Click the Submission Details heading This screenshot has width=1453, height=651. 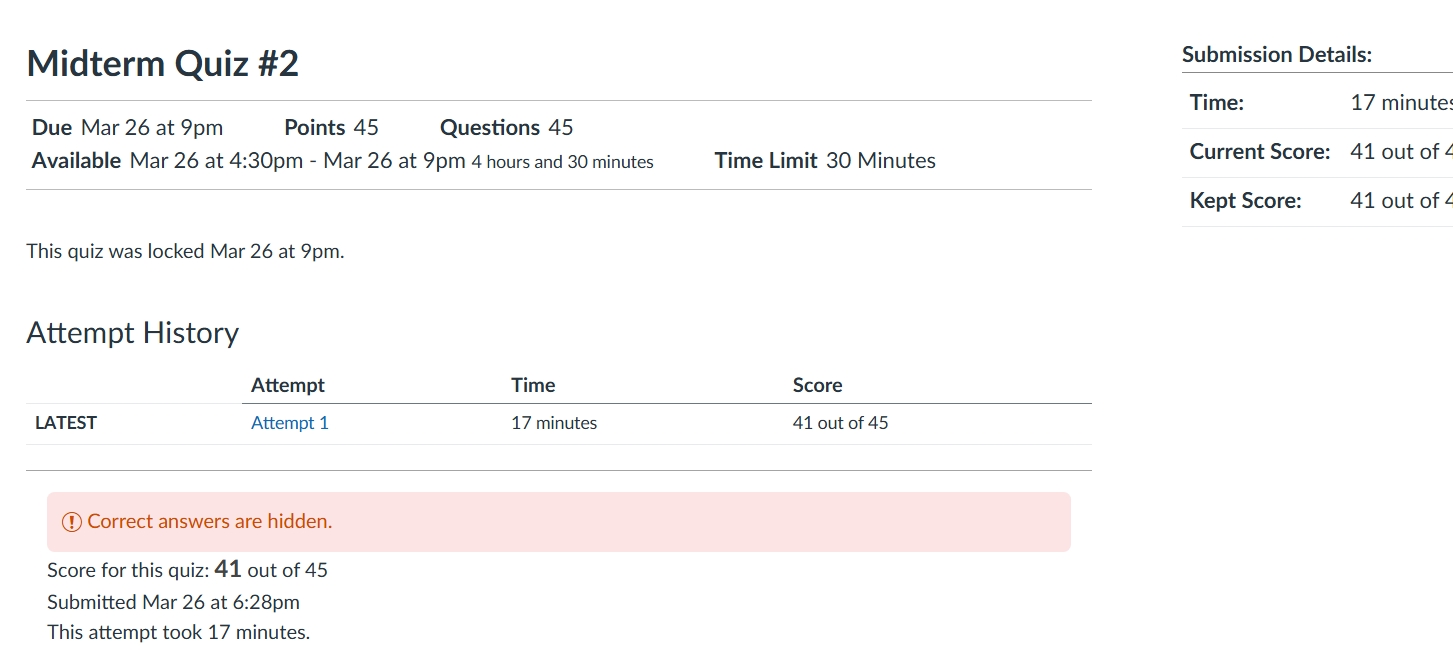[1276, 55]
